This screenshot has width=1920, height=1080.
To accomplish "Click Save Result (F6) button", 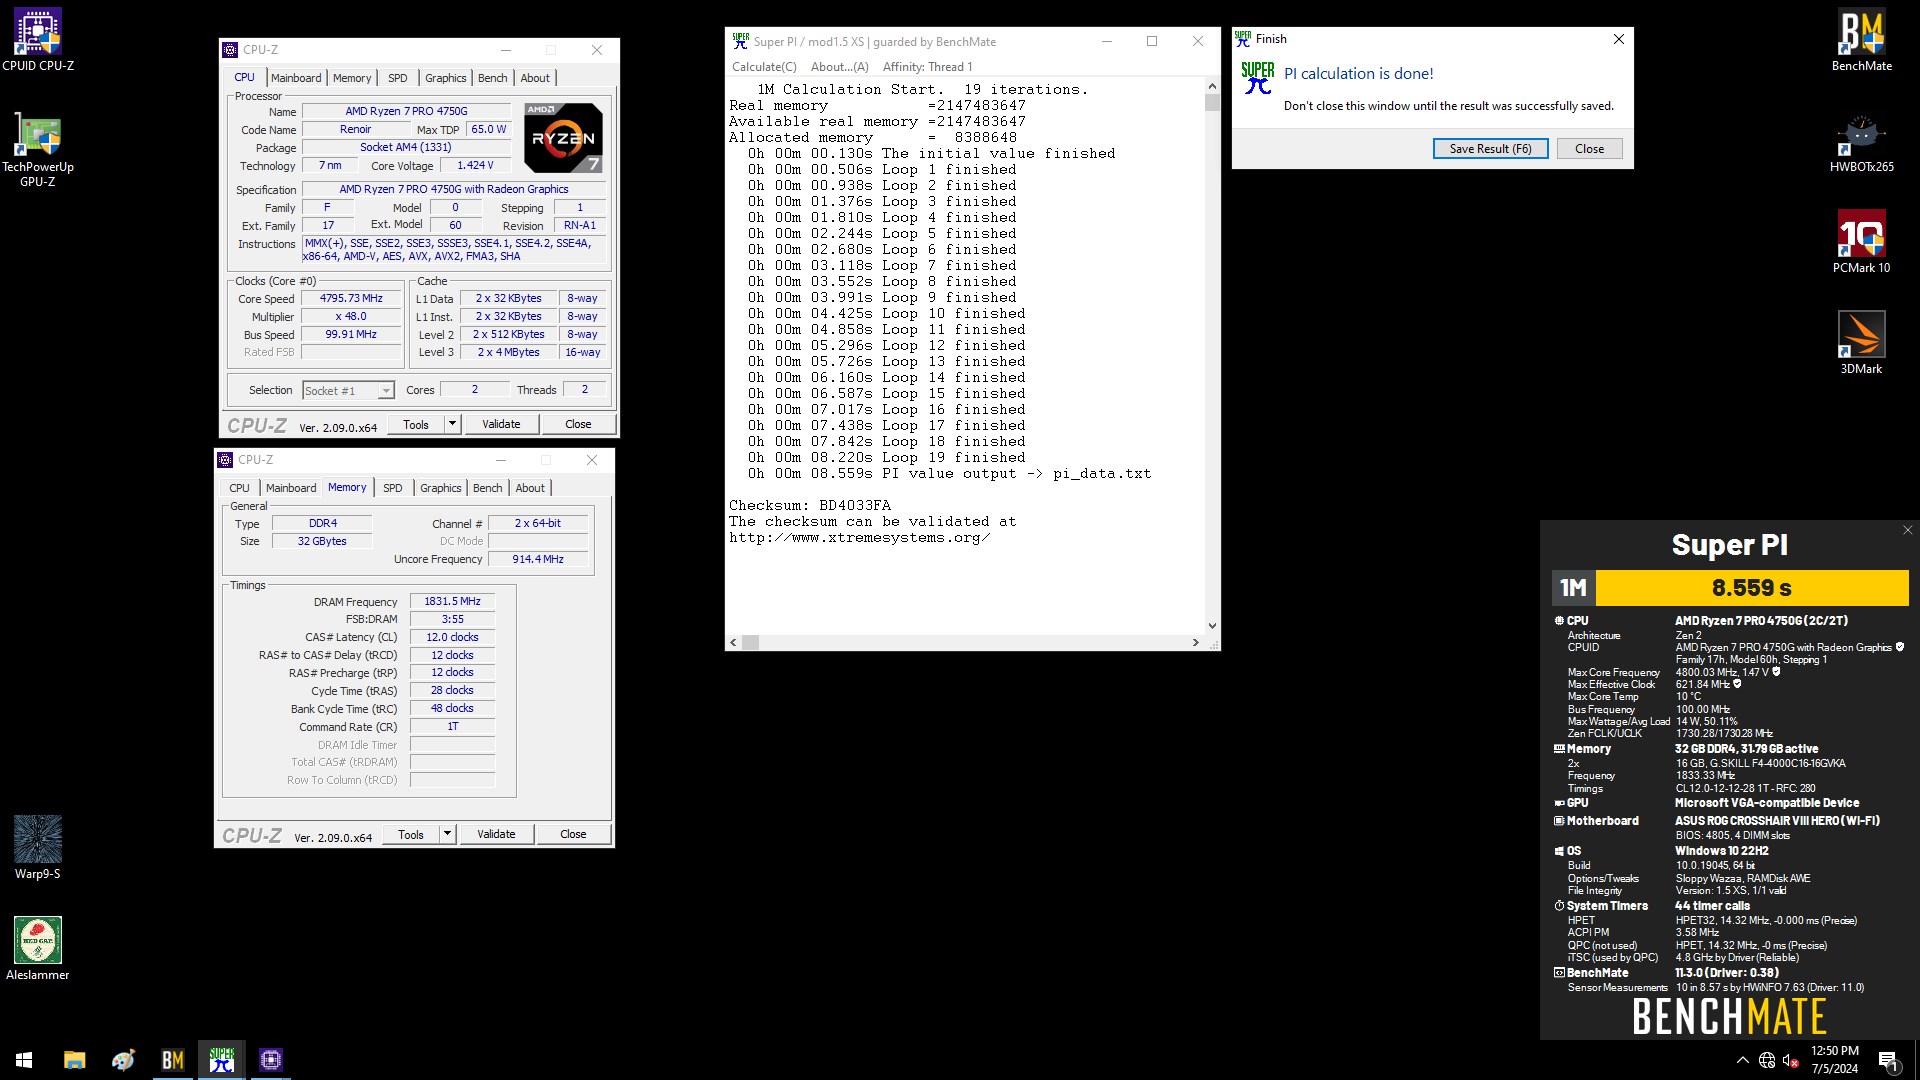I will [x=1490, y=149].
